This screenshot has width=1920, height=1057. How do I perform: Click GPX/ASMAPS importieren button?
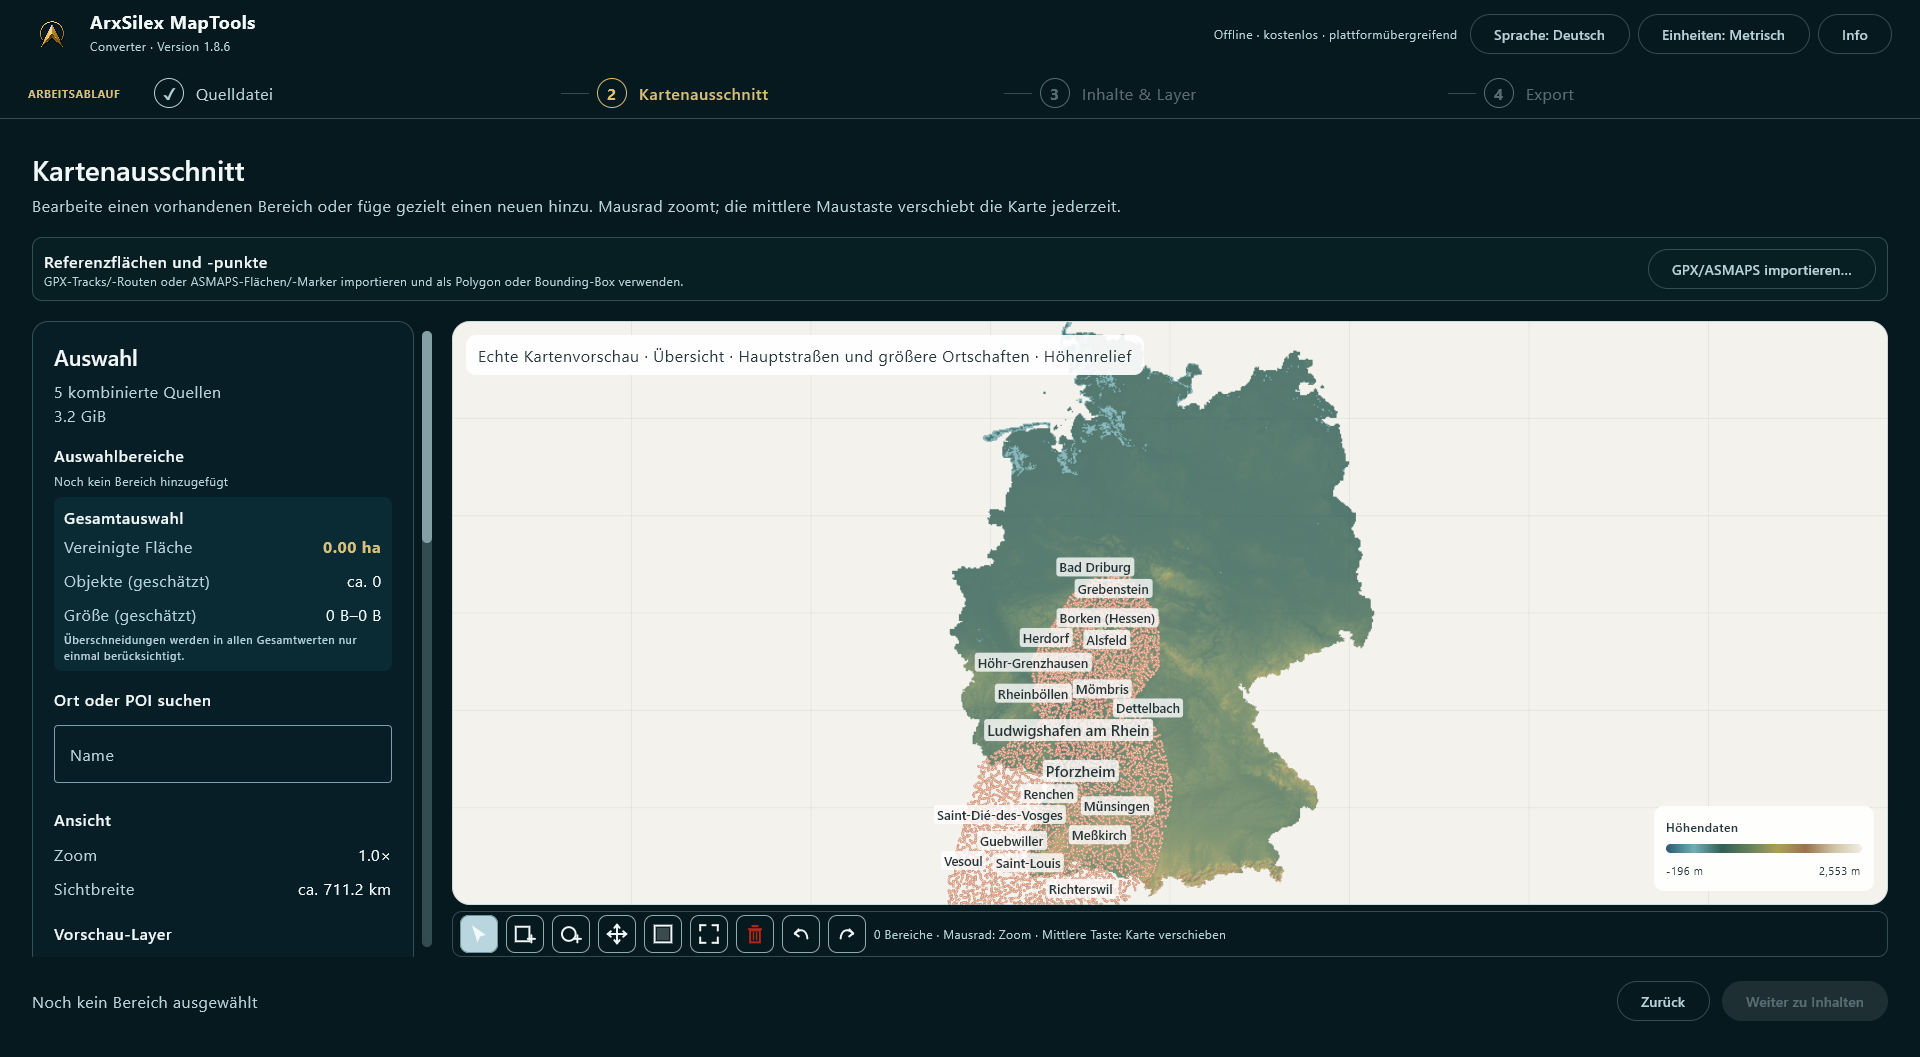click(1761, 270)
